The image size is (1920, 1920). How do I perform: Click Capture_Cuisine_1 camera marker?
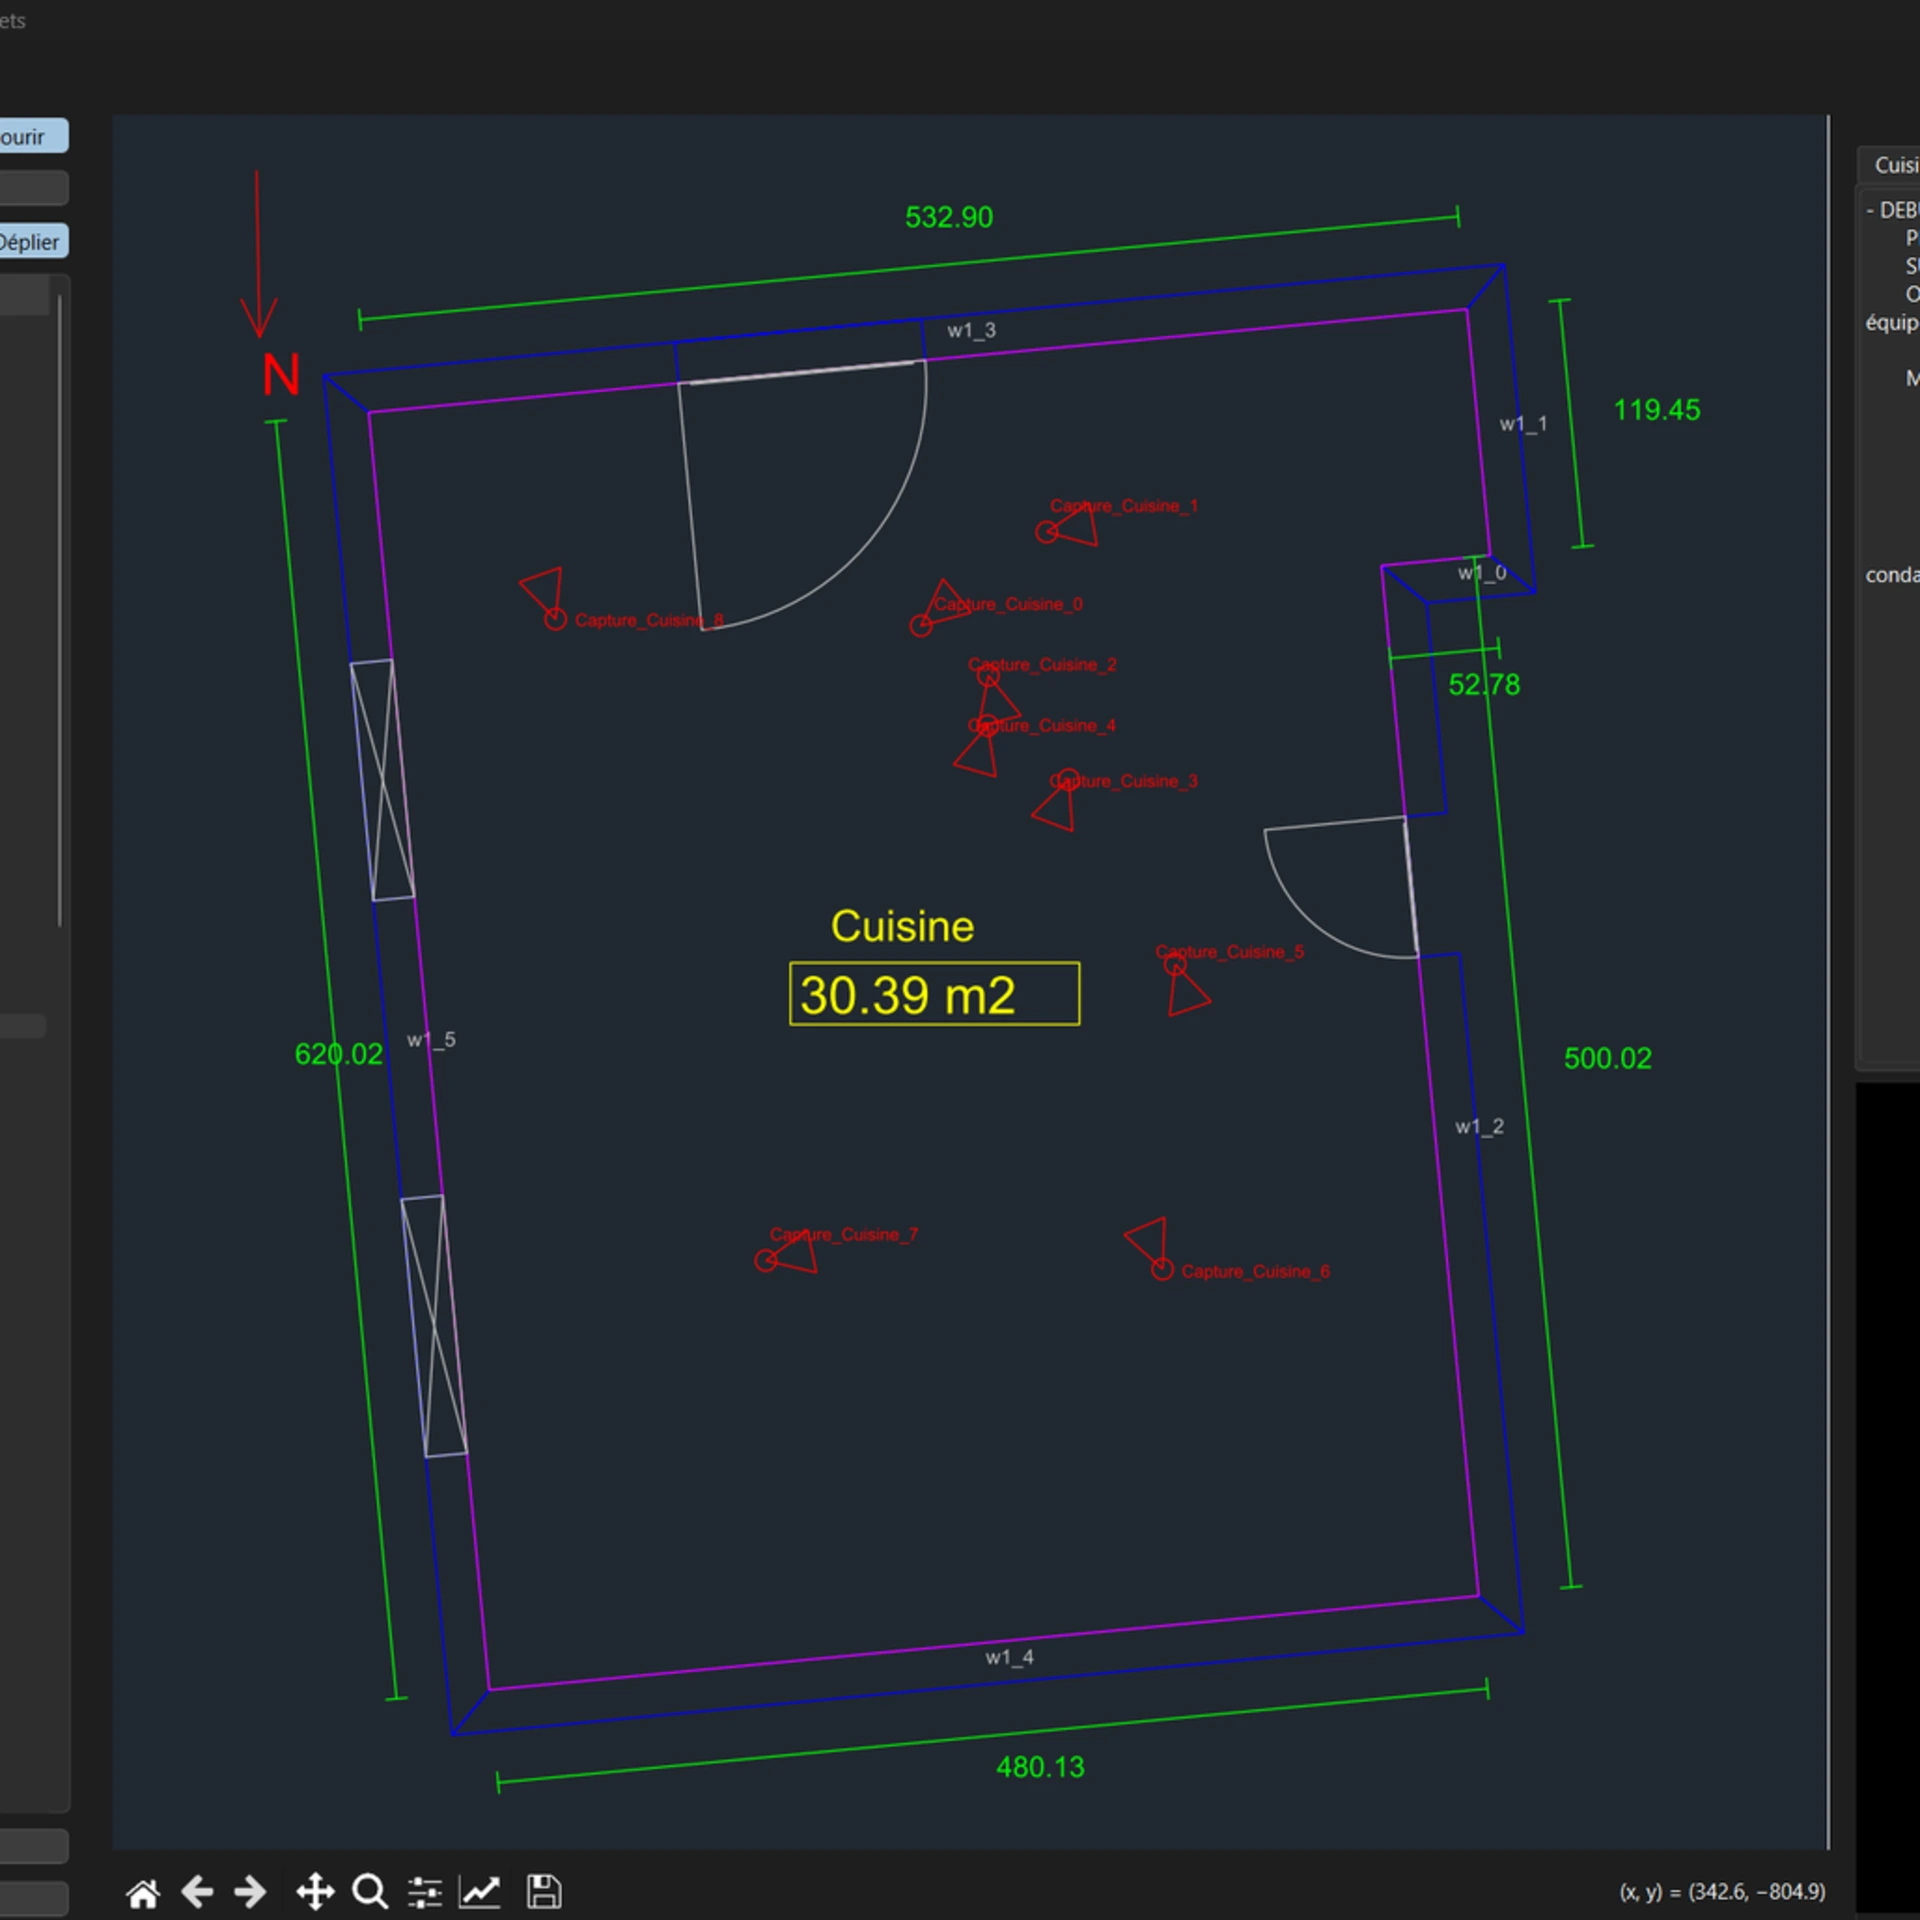click(1047, 532)
